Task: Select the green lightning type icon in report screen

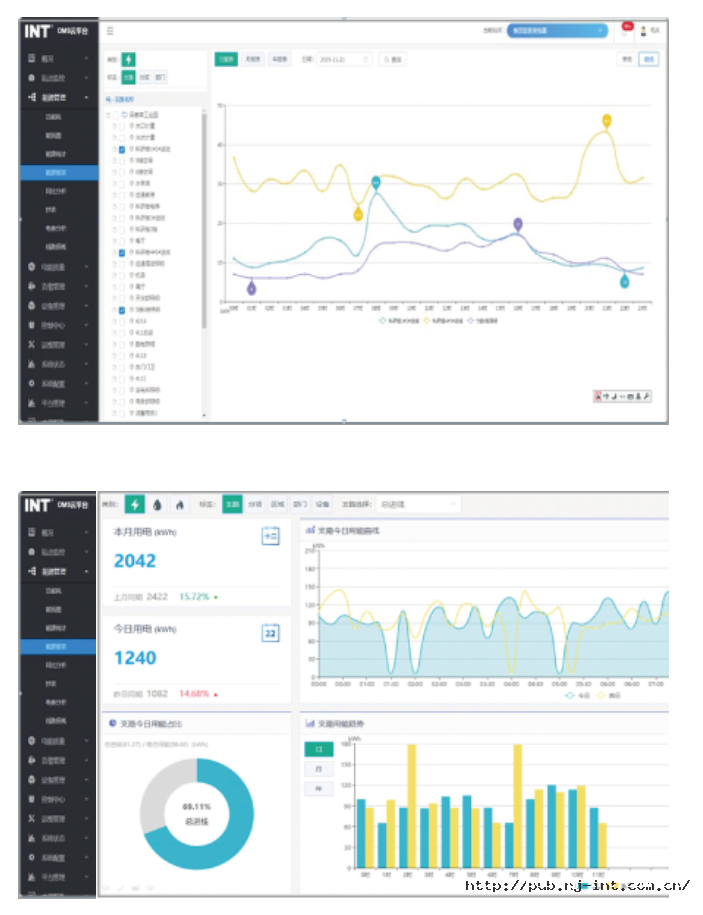Action: pos(128,60)
